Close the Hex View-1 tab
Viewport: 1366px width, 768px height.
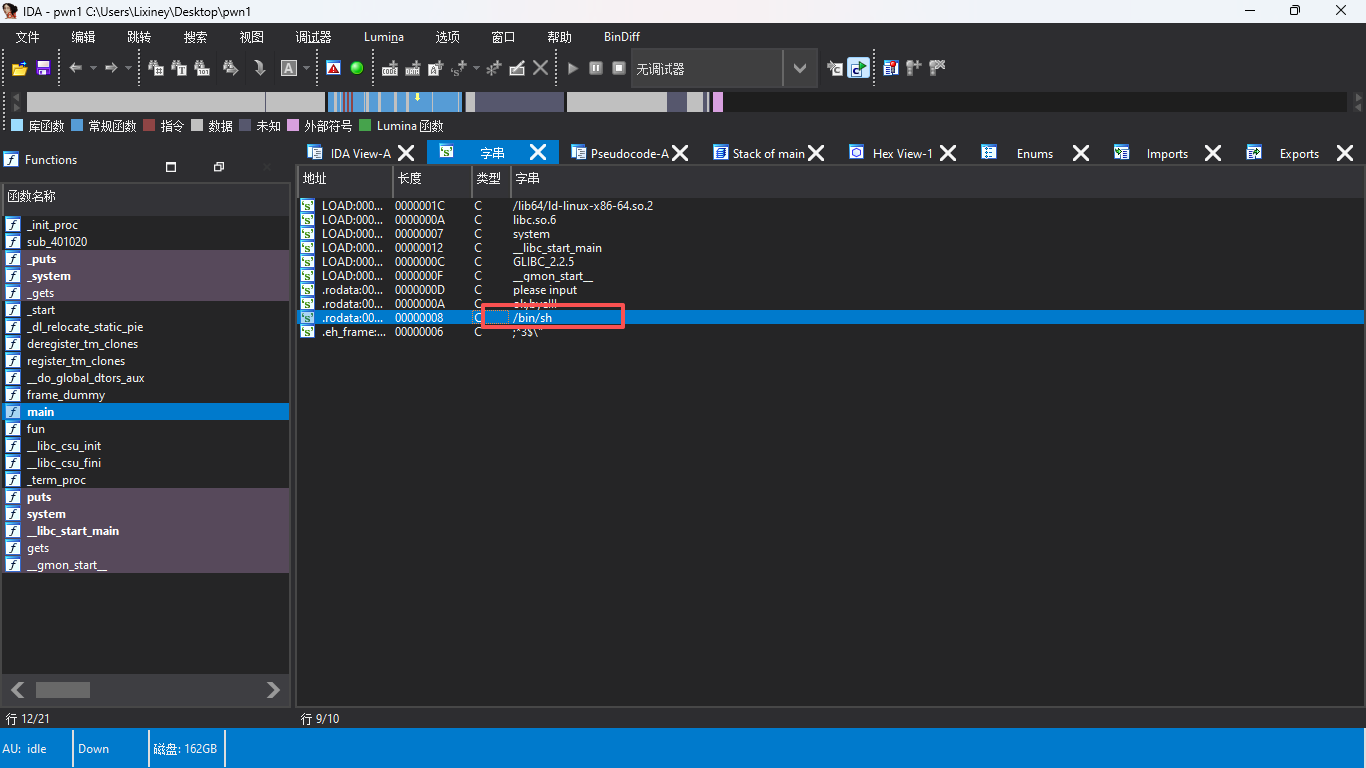click(x=948, y=153)
